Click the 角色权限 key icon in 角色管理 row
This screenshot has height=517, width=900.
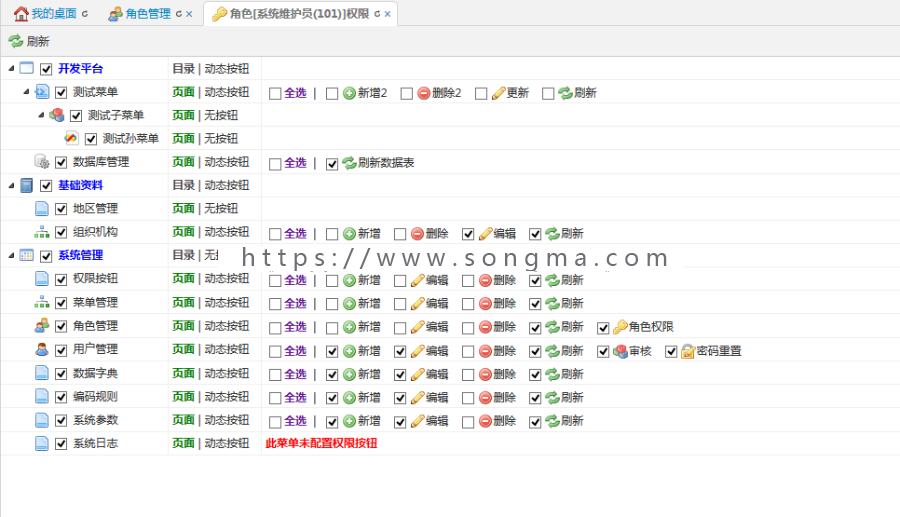click(x=620, y=327)
